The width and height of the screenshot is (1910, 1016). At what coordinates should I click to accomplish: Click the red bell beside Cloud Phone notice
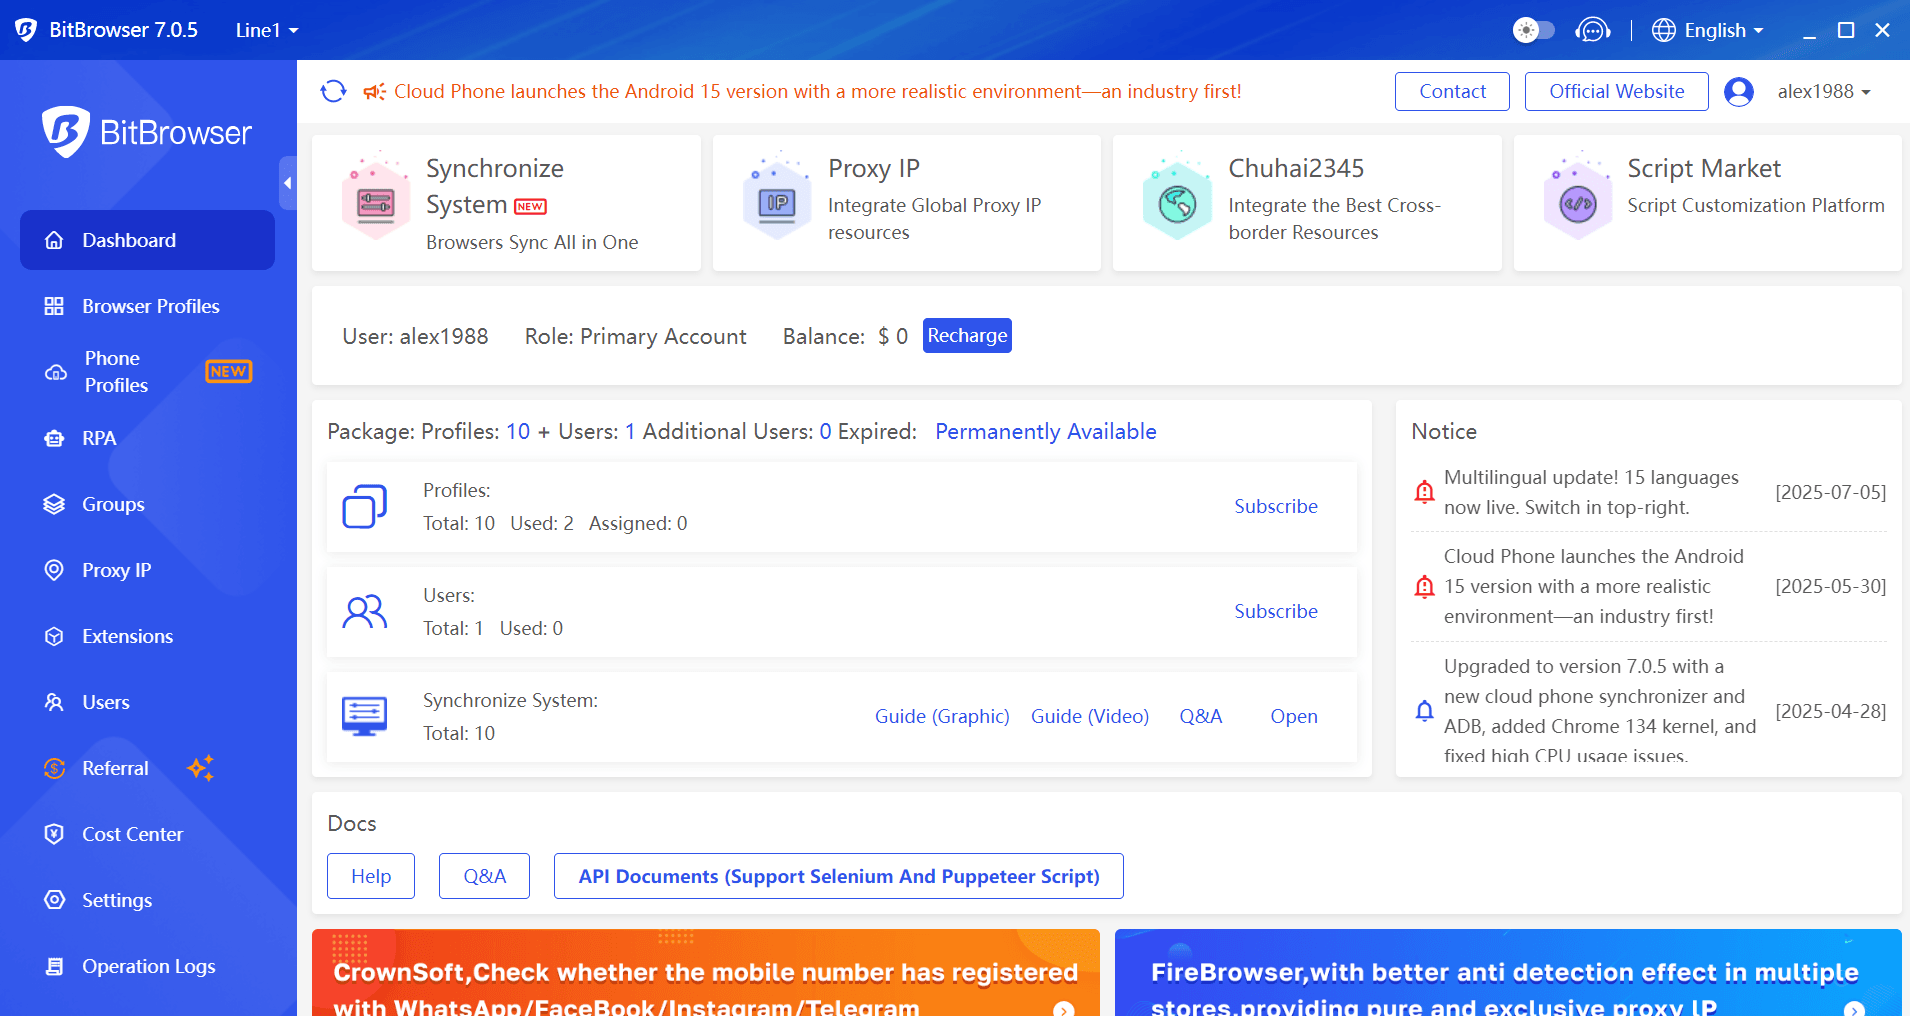[1425, 586]
